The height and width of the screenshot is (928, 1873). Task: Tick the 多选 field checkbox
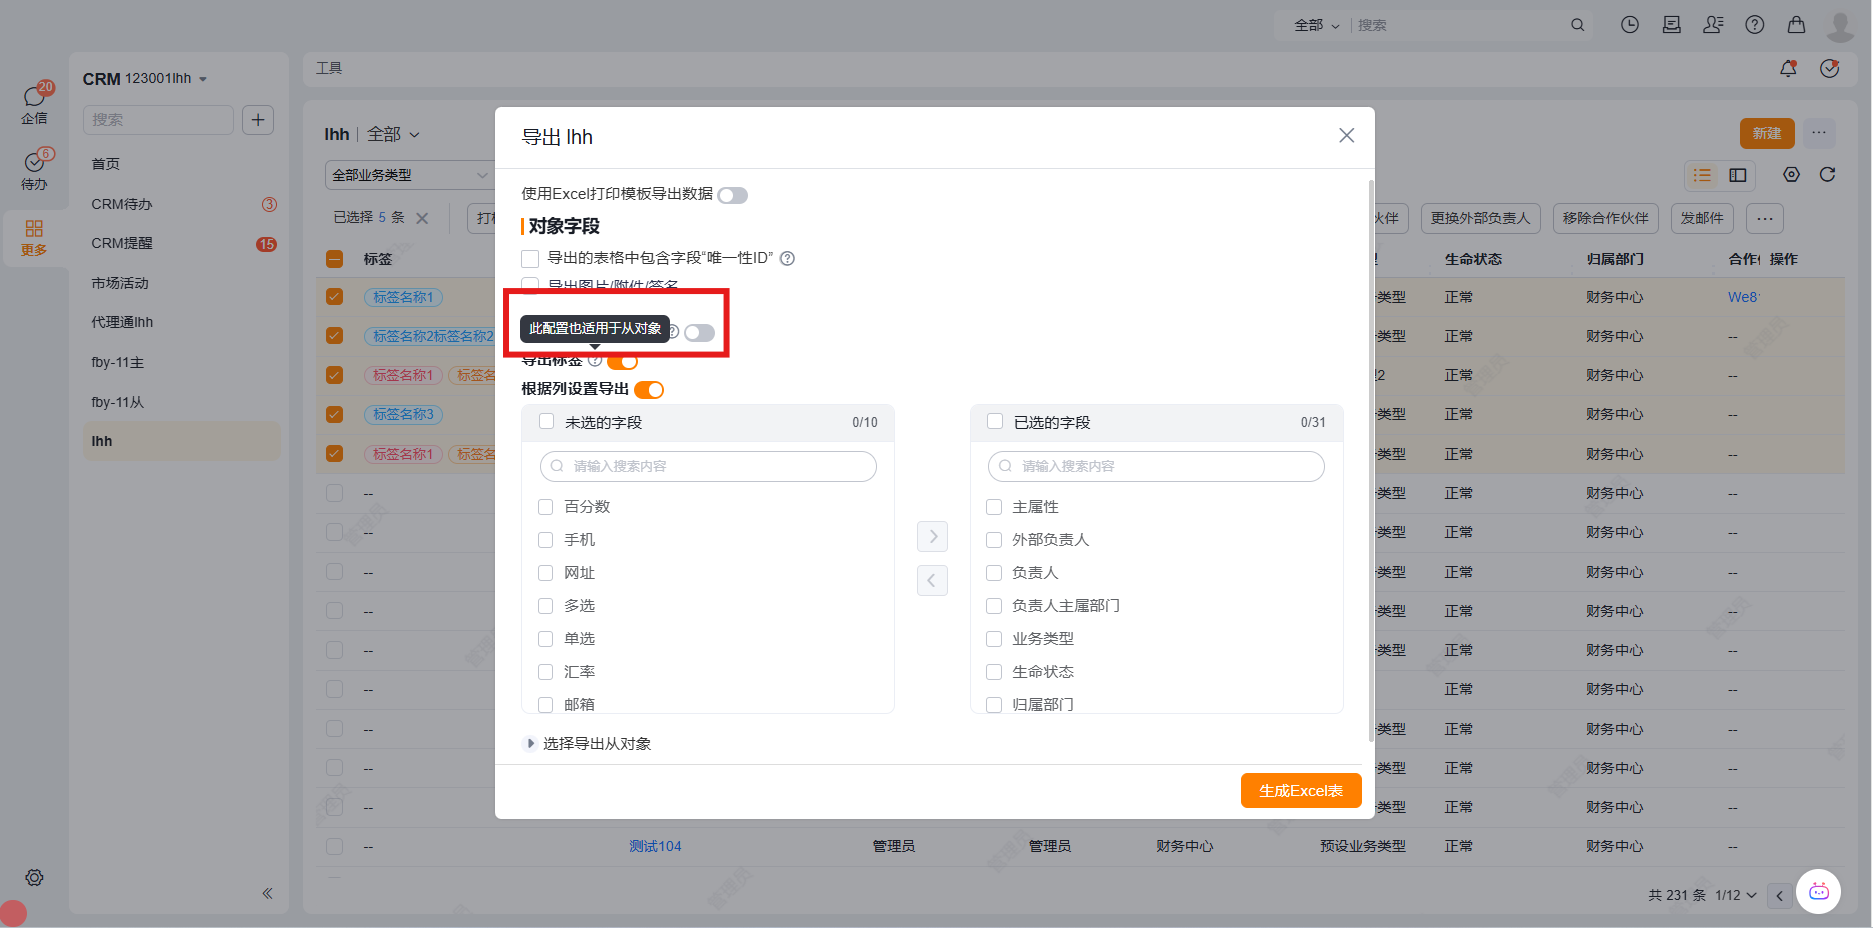click(x=546, y=606)
